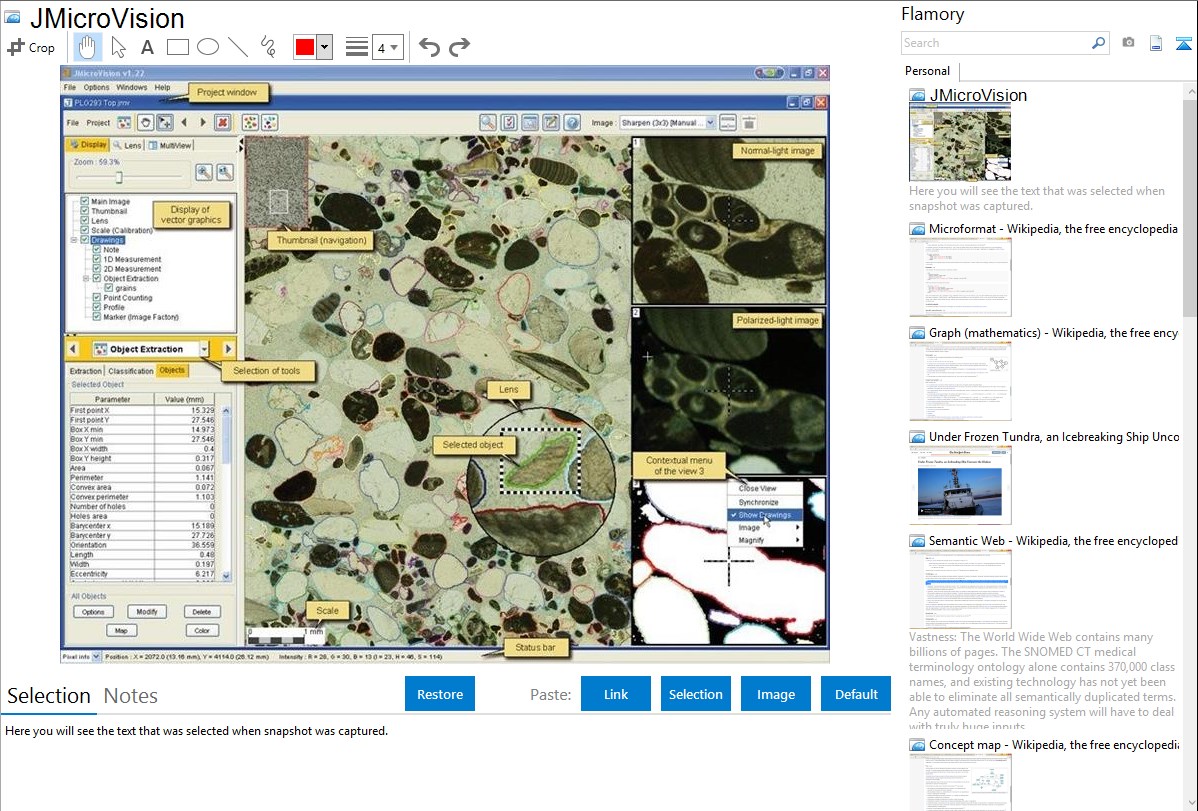
Task: Open the Lens tab in JMicroVision
Action: point(128,145)
